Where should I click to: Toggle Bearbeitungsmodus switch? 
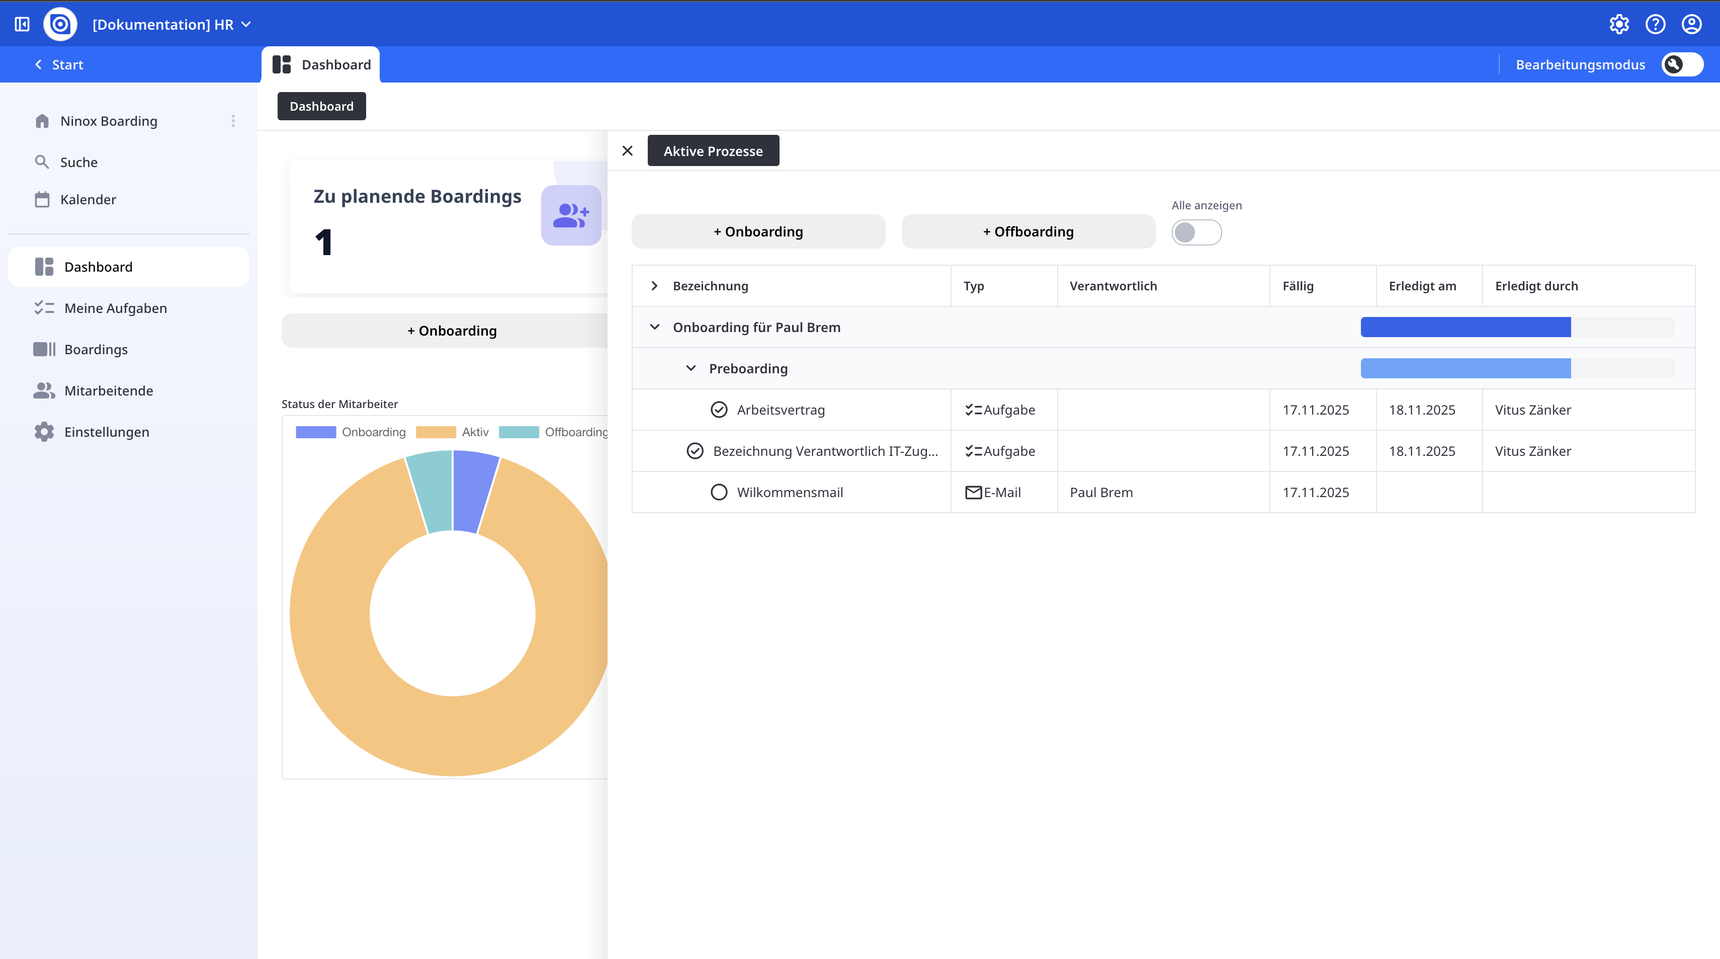tap(1681, 65)
